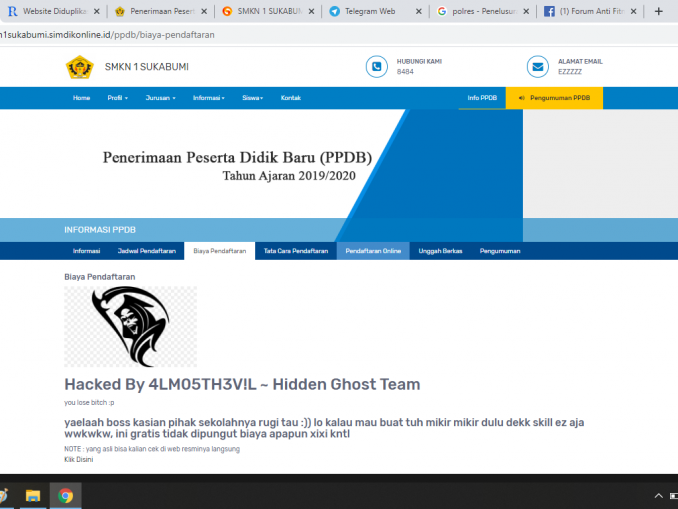Switch to the Facebook Forum Anti Fitnah tab
Image resolution: width=678 pixels, height=509 pixels.
(589, 12)
